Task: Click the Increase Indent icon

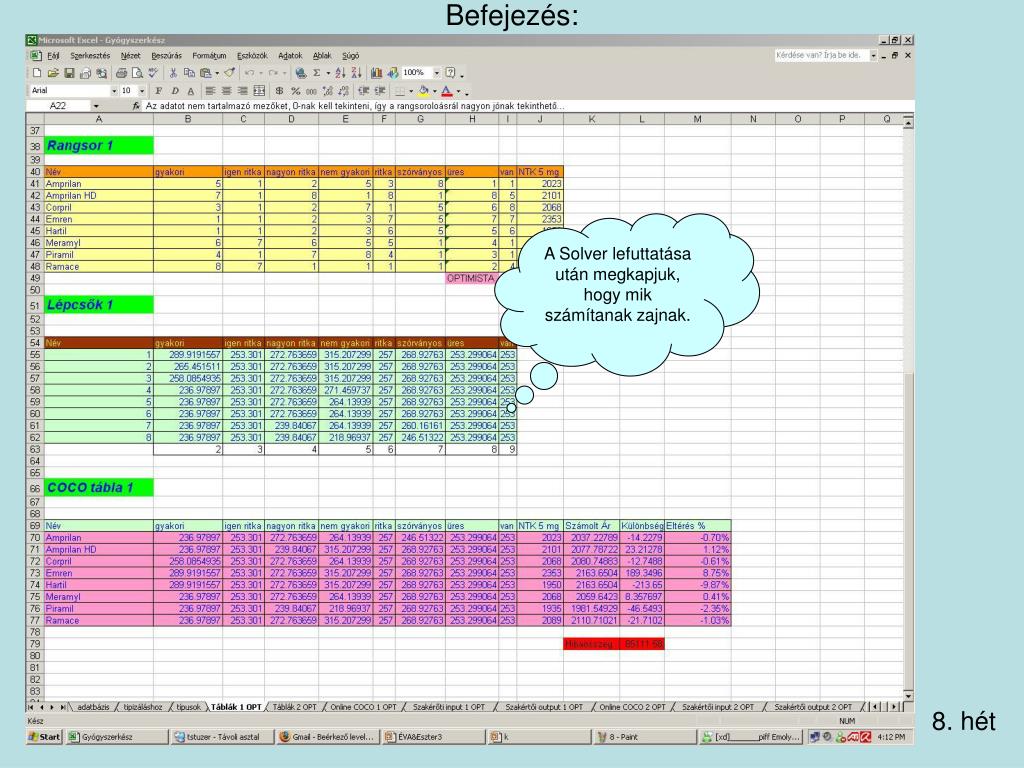Action: pos(380,91)
